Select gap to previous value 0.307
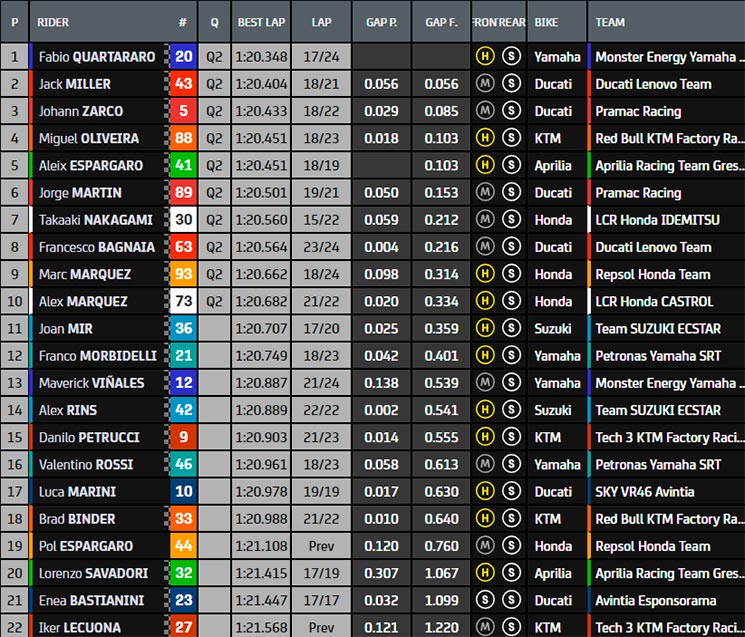This screenshot has height=637, width=745. coord(382,573)
